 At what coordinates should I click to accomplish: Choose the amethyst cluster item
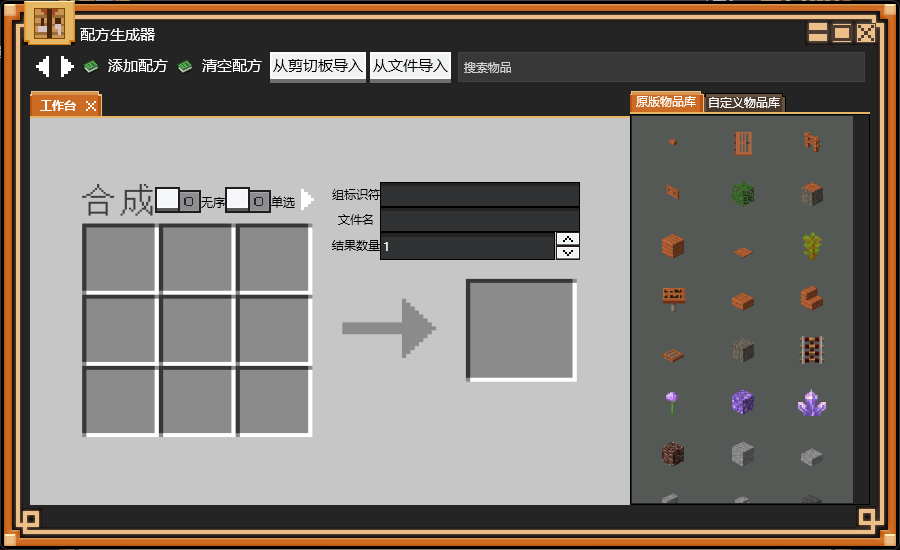tap(812, 403)
